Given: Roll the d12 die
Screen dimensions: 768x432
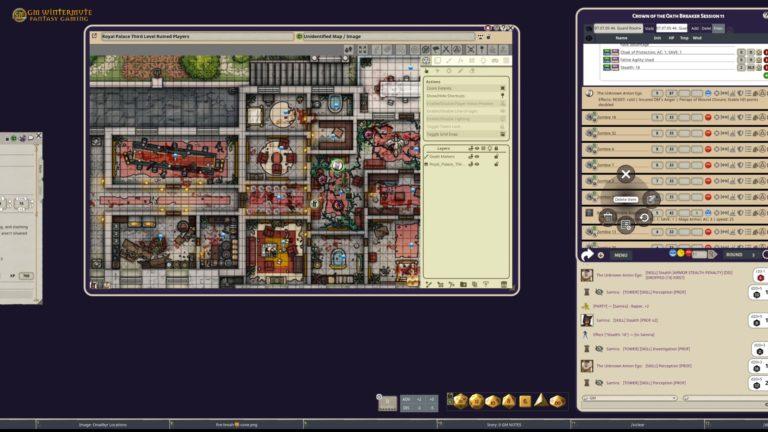Looking at the screenshot, I should tap(476, 402).
